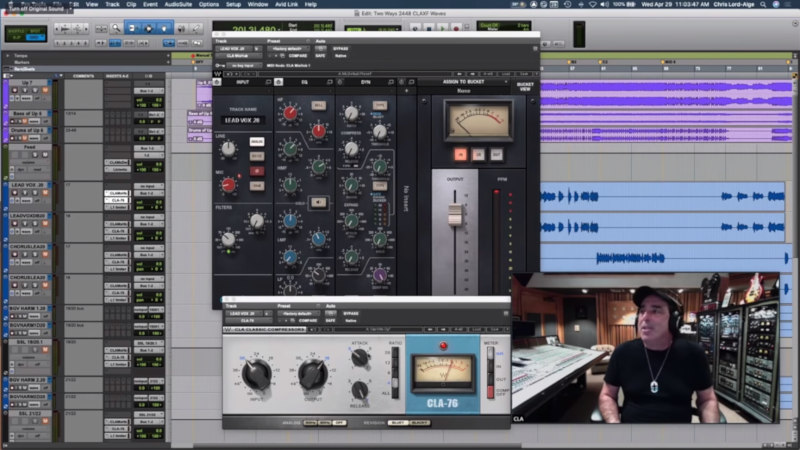800x450 pixels.
Task: Toggle BYPASS in CLA-76 plugin header
Action: tap(351, 314)
